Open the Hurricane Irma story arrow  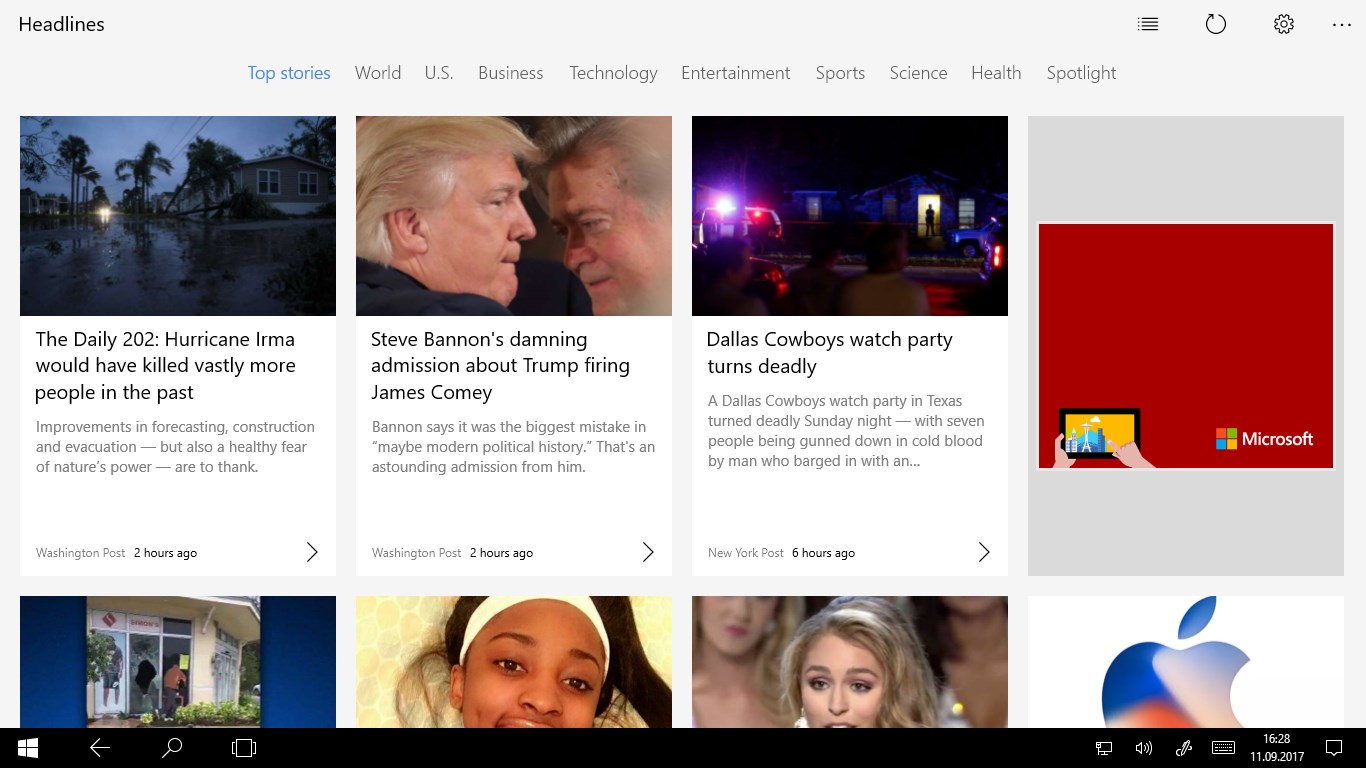pyautogui.click(x=312, y=552)
